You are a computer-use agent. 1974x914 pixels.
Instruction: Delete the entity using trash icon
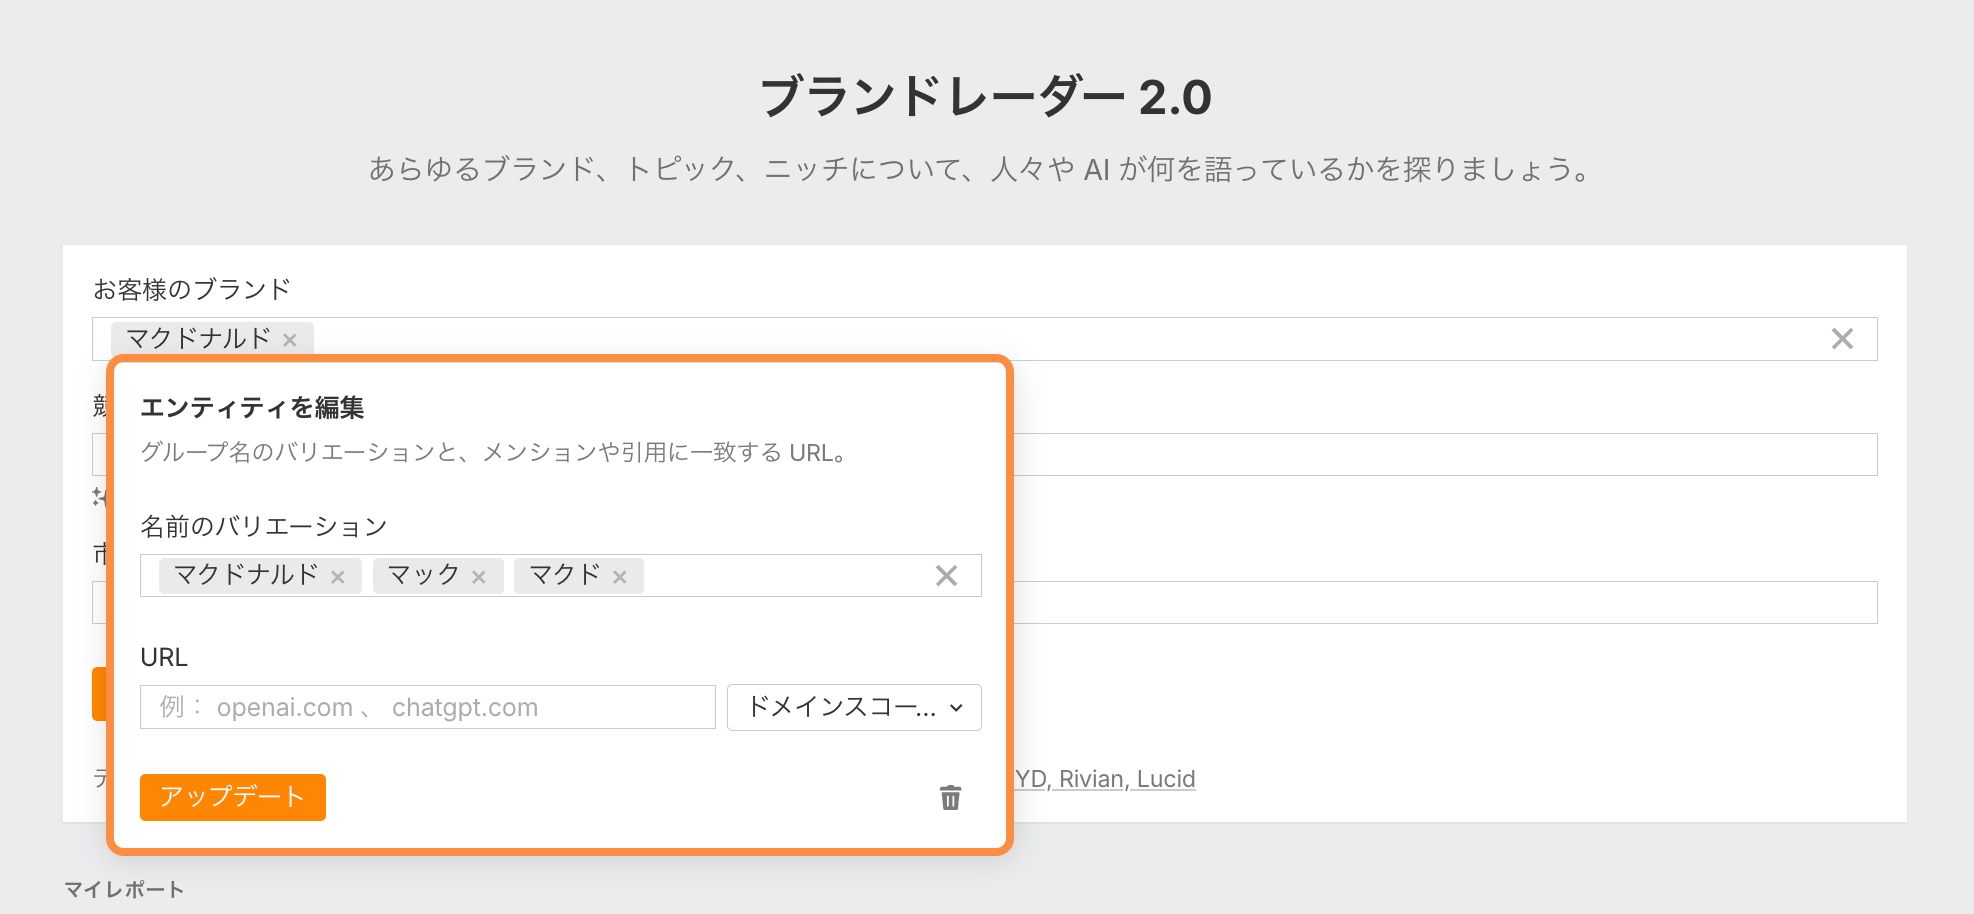pyautogui.click(x=950, y=797)
